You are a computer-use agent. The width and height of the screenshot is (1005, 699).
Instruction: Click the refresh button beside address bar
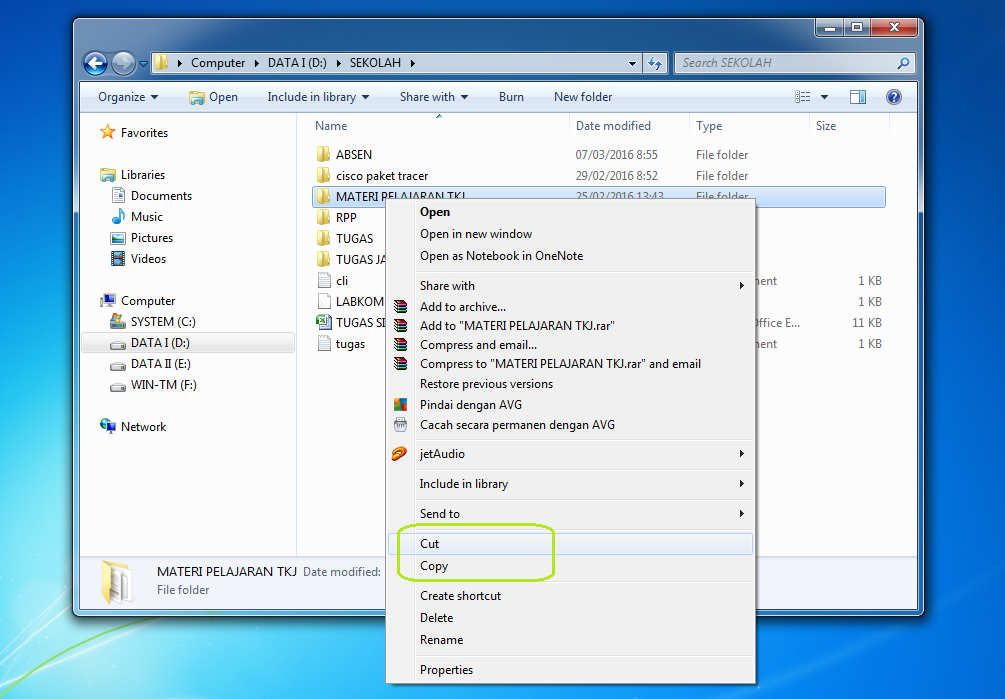[655, 63]
